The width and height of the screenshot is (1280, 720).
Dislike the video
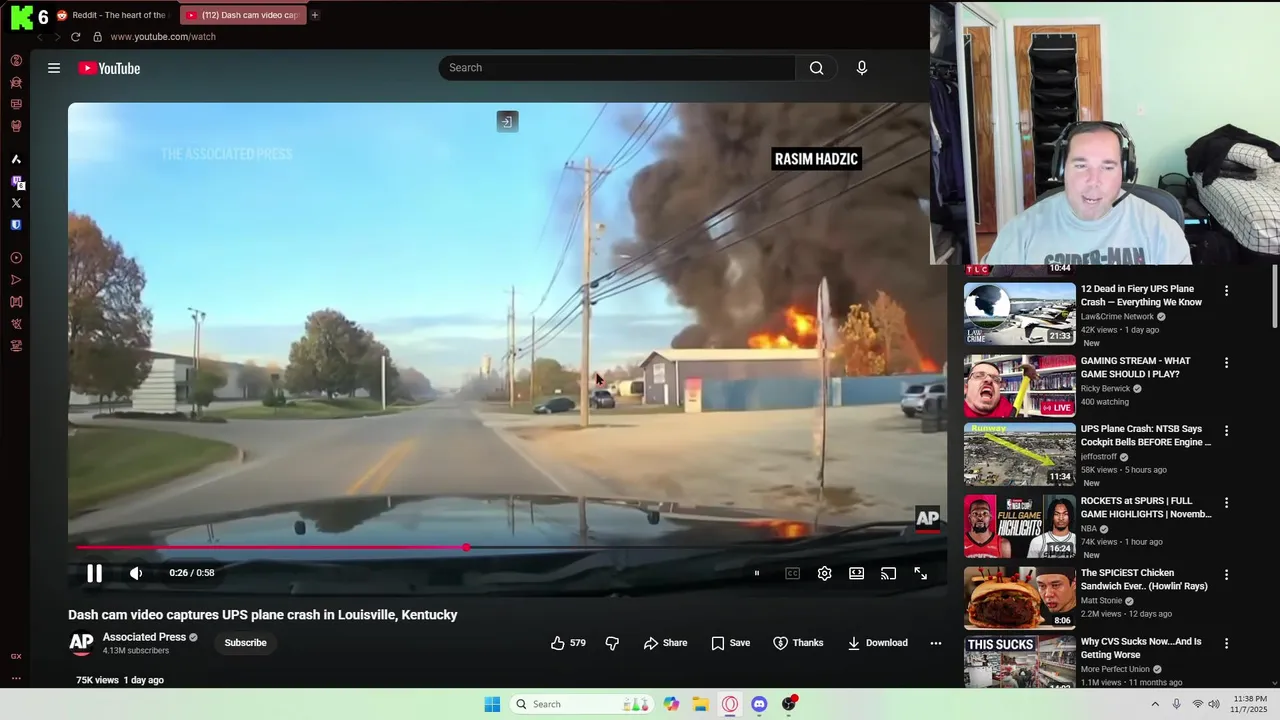pyautogui.click(x=612, y=643)
